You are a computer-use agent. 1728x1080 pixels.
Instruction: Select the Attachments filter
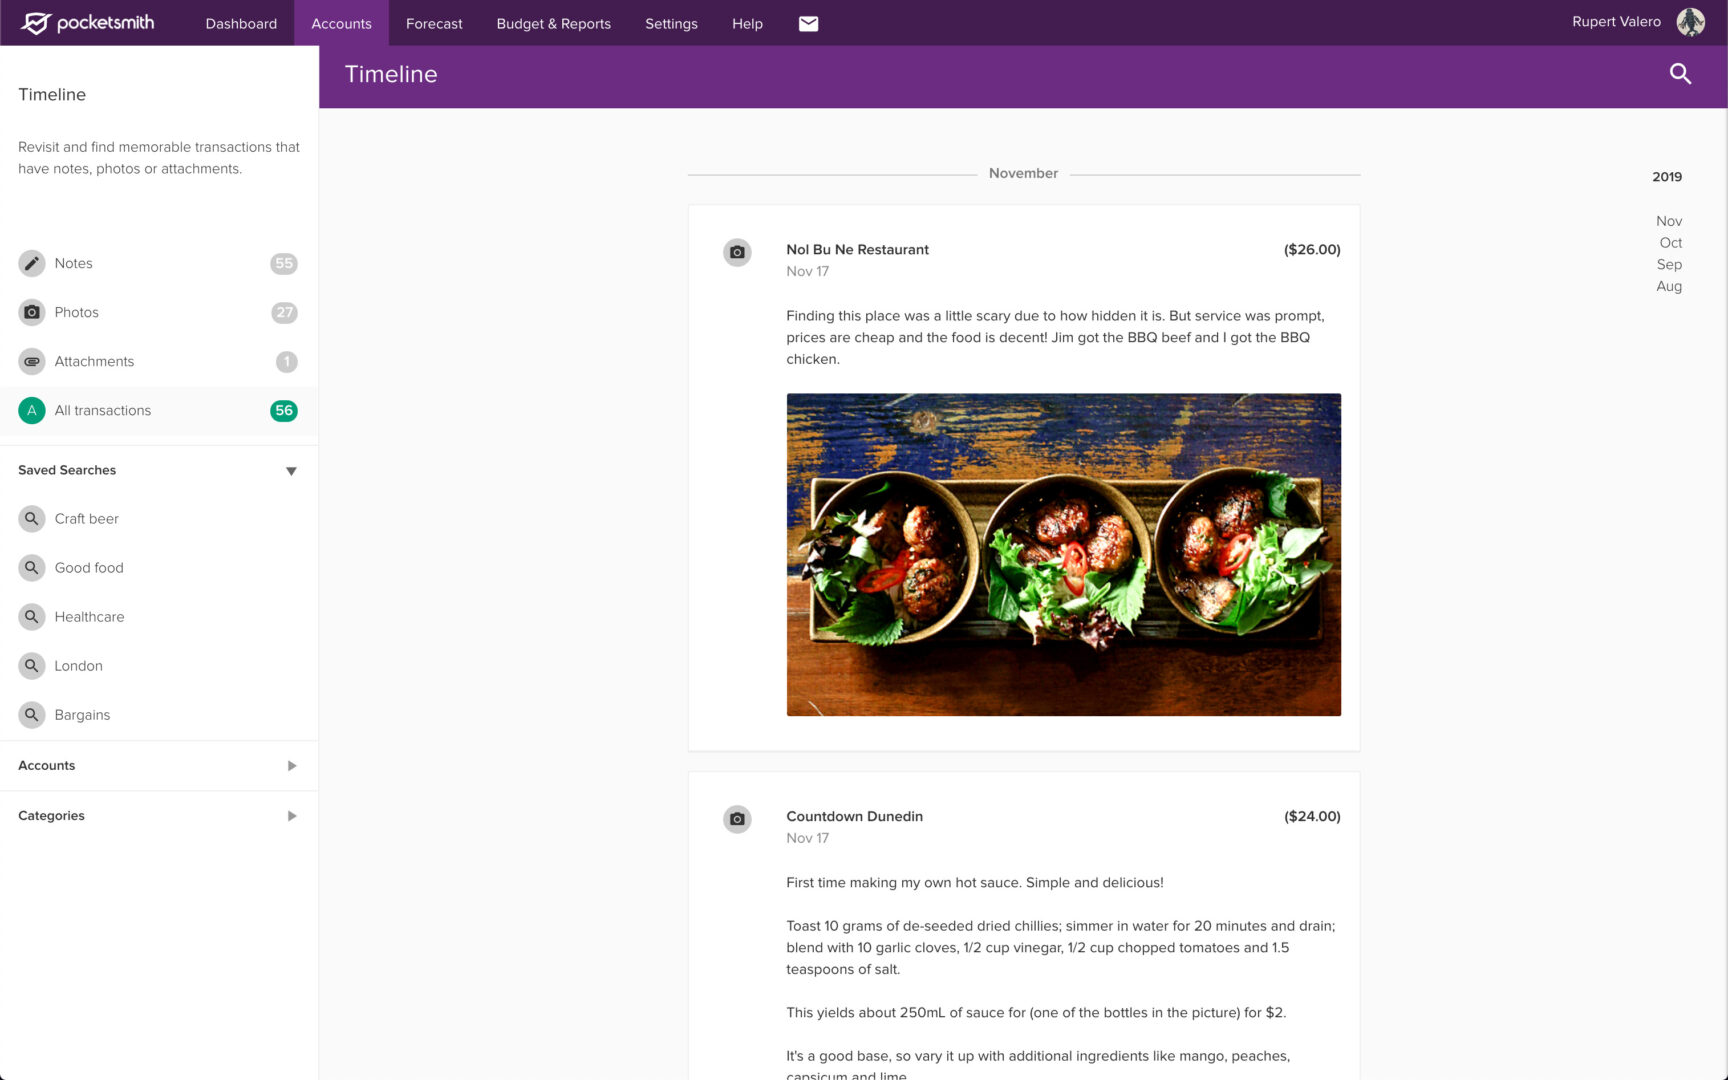tap(159, 361)
